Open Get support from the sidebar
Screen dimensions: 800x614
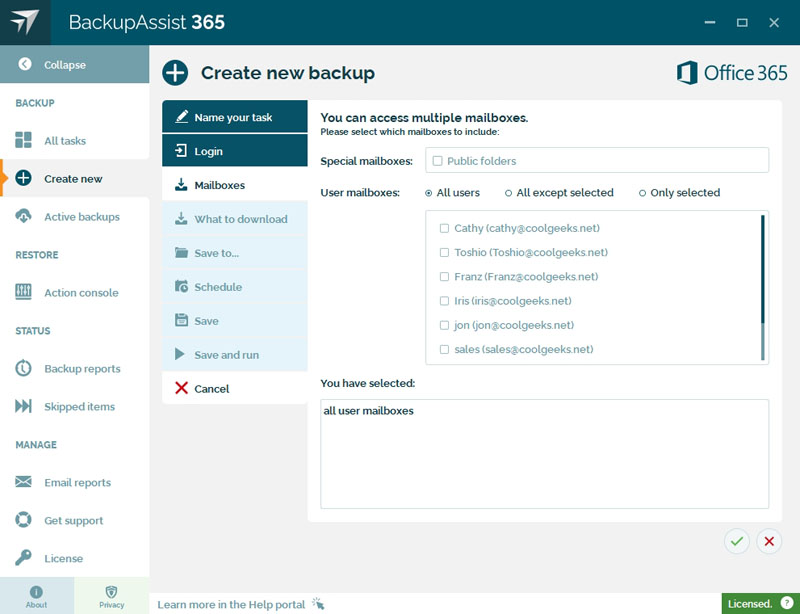[73, 521]
